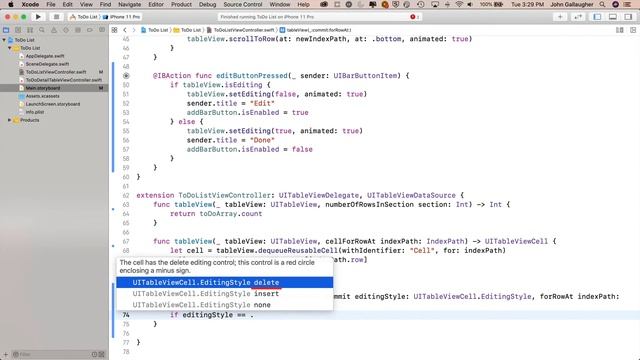640x360 pixels.
Task: Select the insert autocomplete suggestion
Action: pyautogui.click(x=224, y=293)
